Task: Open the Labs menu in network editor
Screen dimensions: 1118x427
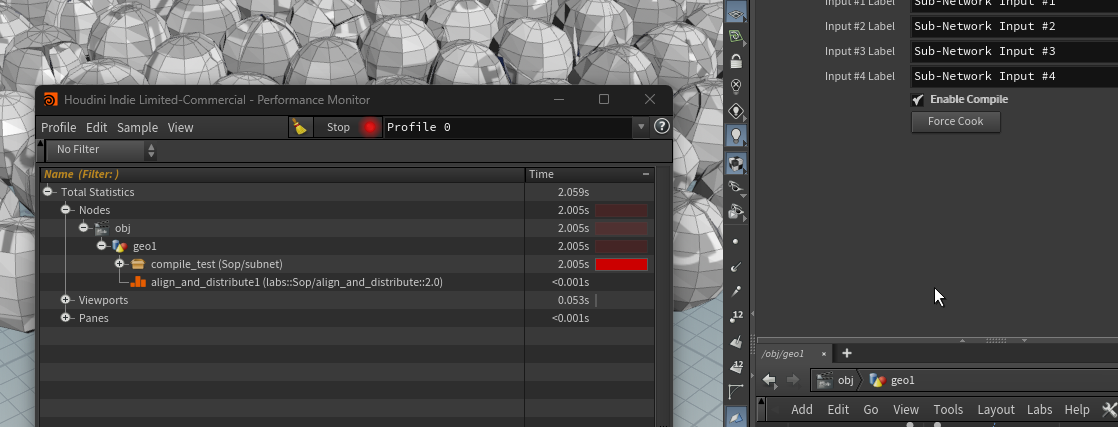Action: pos(1039,410)
